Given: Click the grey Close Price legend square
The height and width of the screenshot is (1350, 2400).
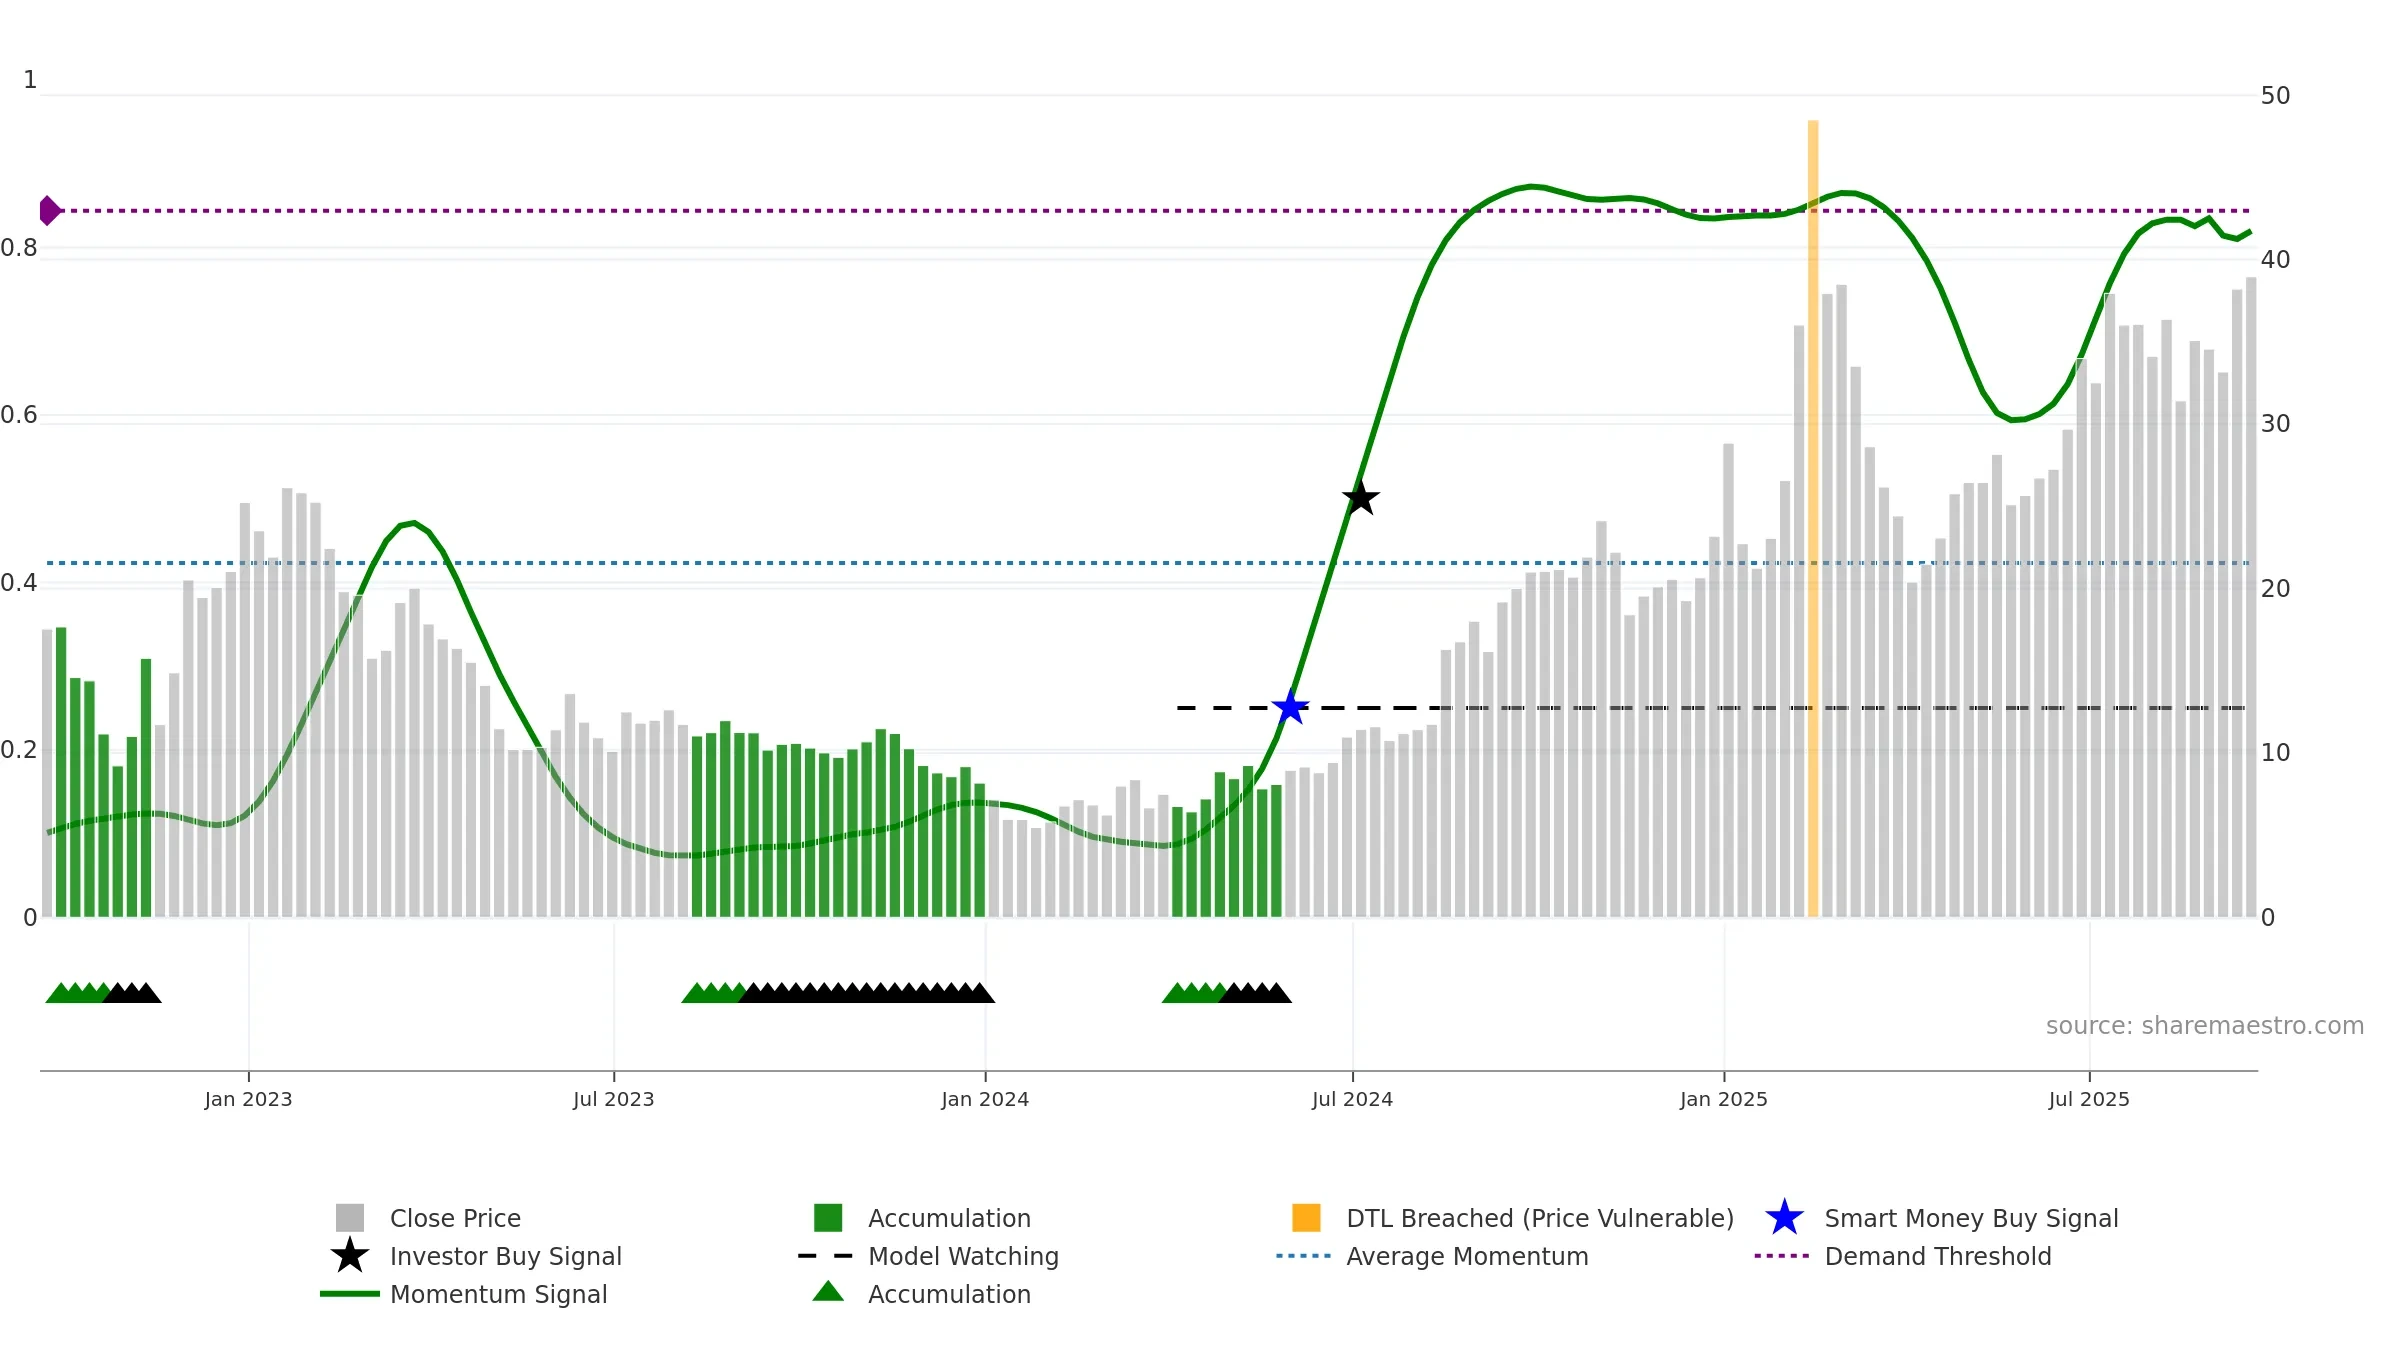Looking at the screenshot, I should (350, 1218).
